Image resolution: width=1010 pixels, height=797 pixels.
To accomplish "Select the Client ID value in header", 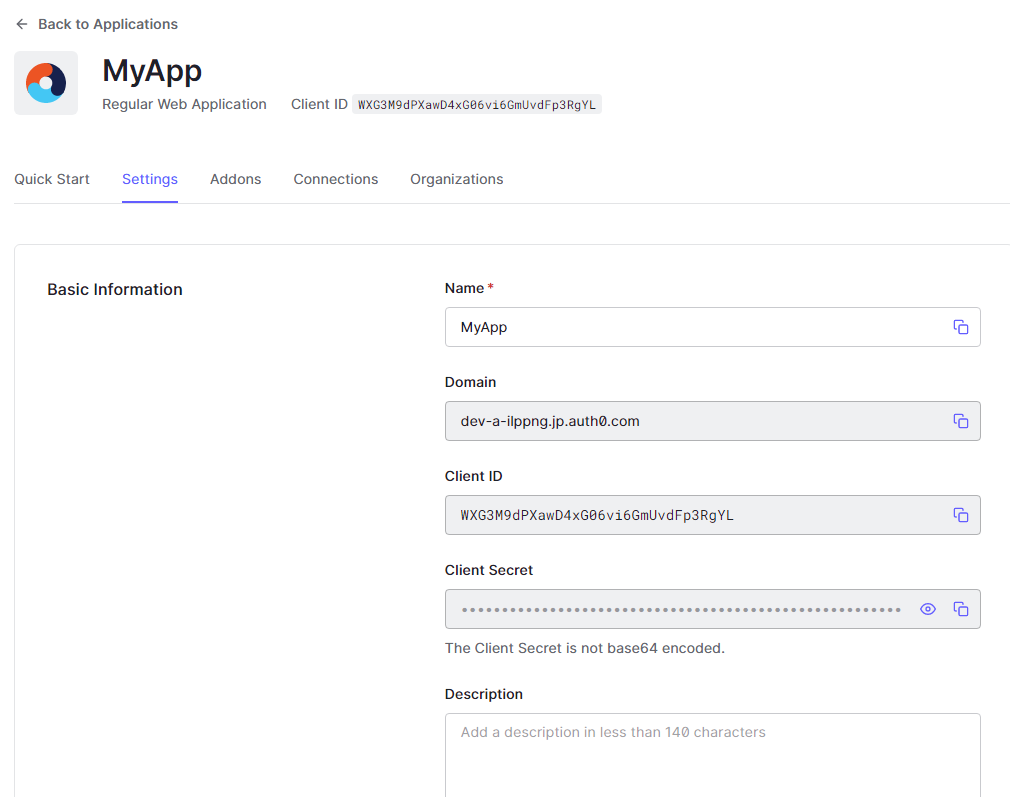I will 477,104.
